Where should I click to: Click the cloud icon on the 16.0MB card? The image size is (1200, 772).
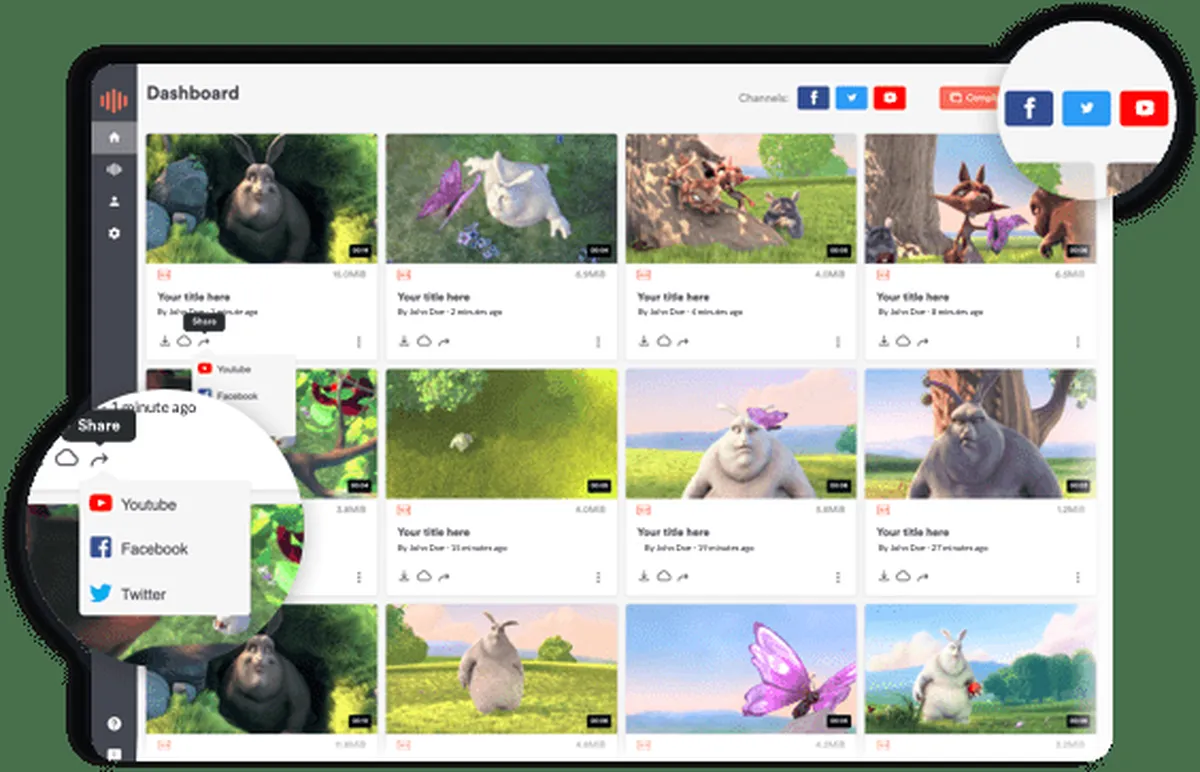tap(184, 341)
